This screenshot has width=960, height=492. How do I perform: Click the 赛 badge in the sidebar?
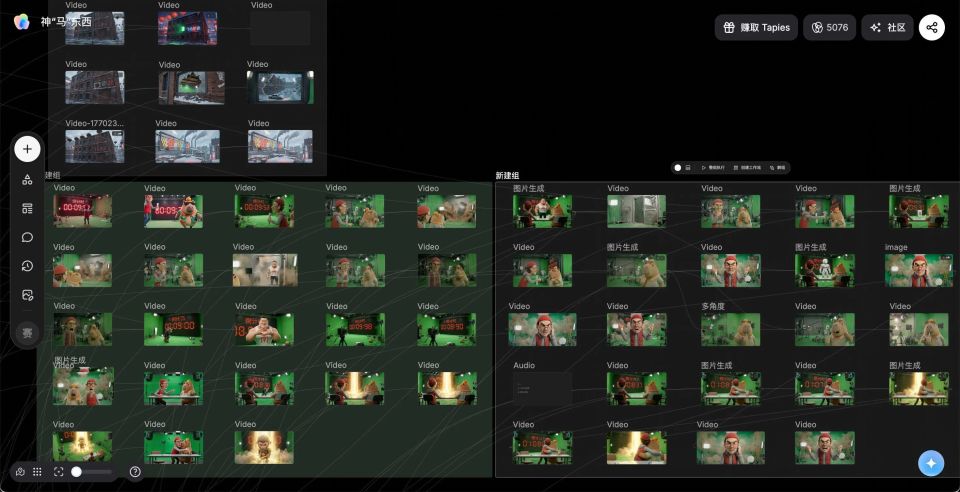(28, 333)
